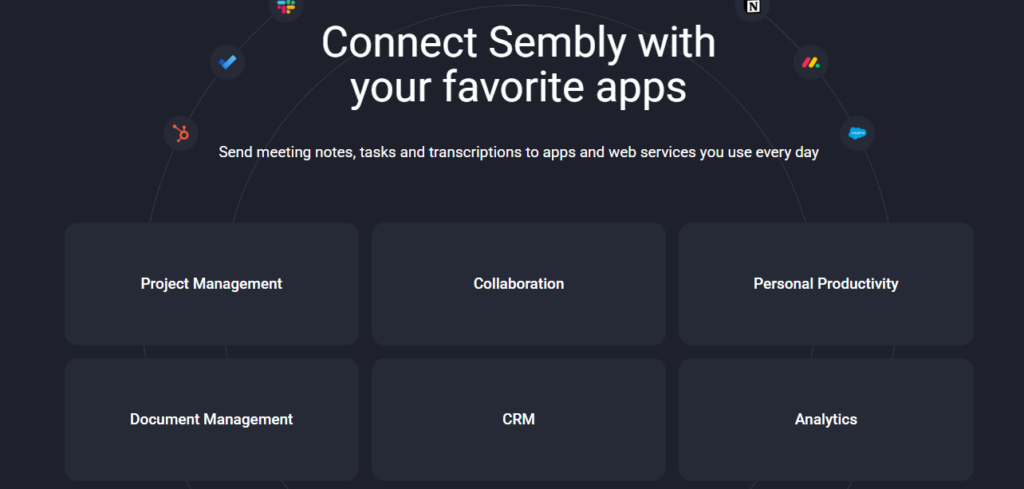Image resolution: width=1024 pixels, height=489 pixels.
Task: Click the Notion logo icon
Action: [752, 7]
